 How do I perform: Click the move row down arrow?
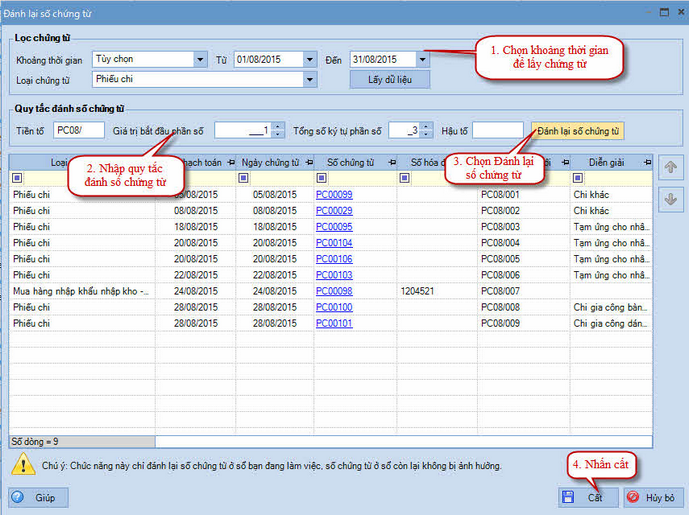(x=671, y=199)
